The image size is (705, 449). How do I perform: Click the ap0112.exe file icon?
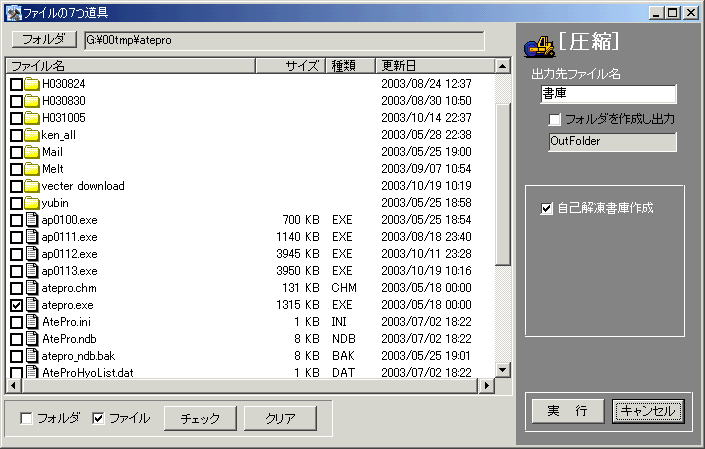click(x=32, y=254)
